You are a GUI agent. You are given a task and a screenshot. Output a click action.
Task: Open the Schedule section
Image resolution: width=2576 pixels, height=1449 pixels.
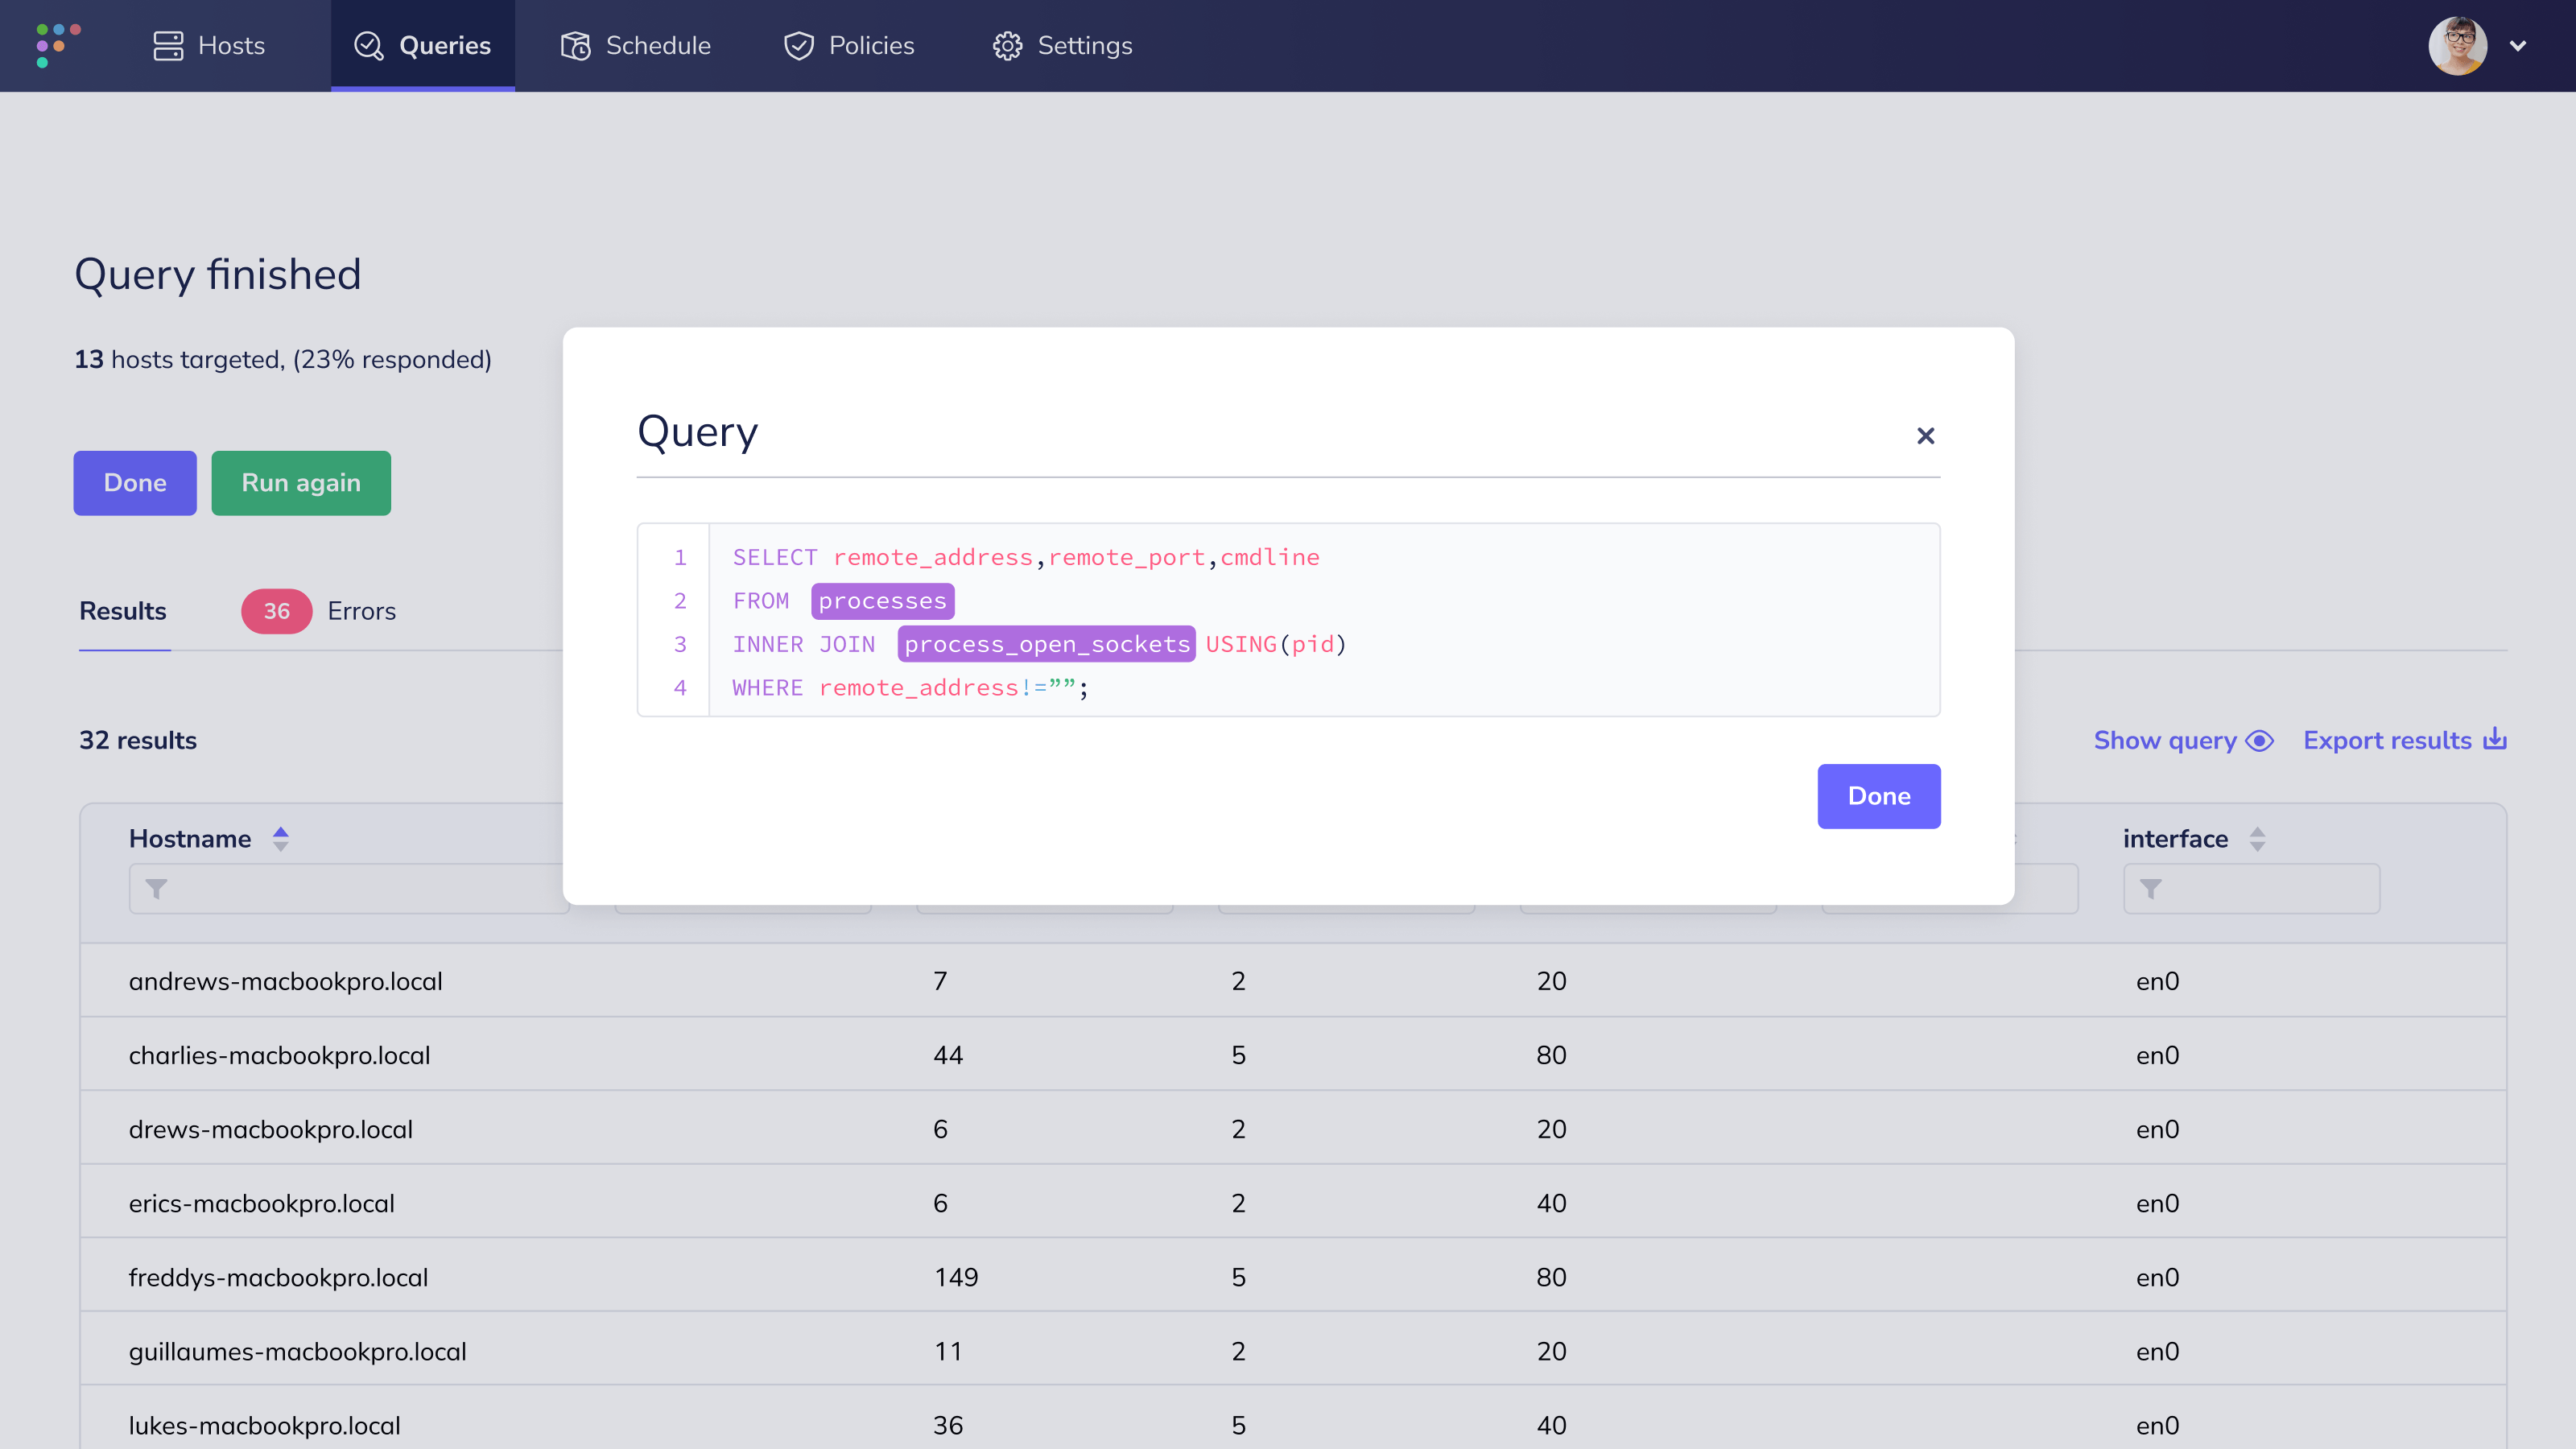[x=636, y=46]
